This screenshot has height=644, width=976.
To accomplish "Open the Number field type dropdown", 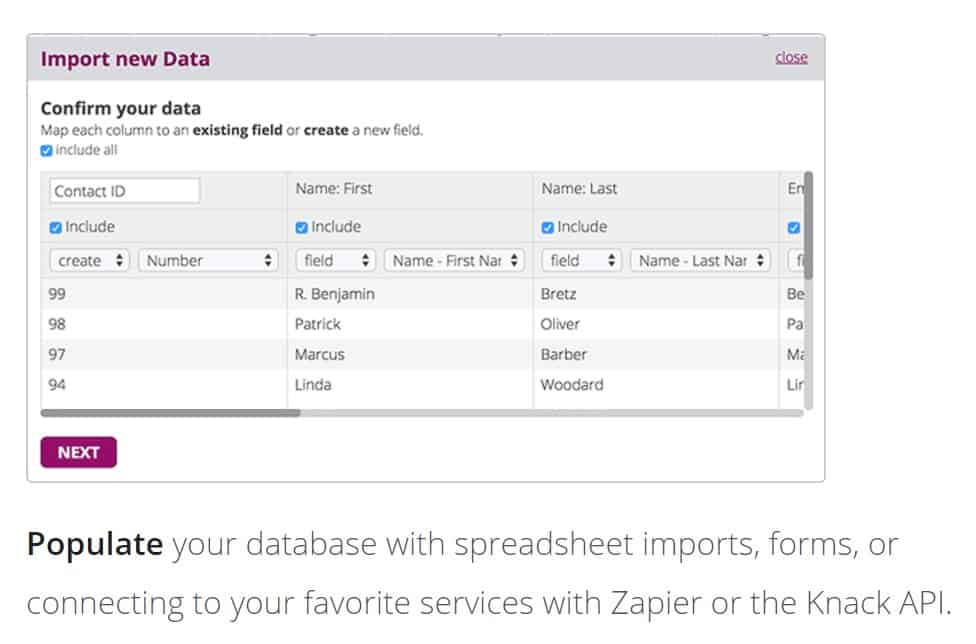I will [x=208, y=261].
